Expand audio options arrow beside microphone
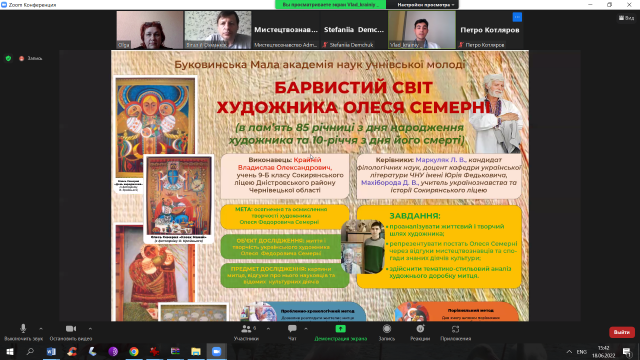This screenshot has width=640, height=360. (41, 329)
